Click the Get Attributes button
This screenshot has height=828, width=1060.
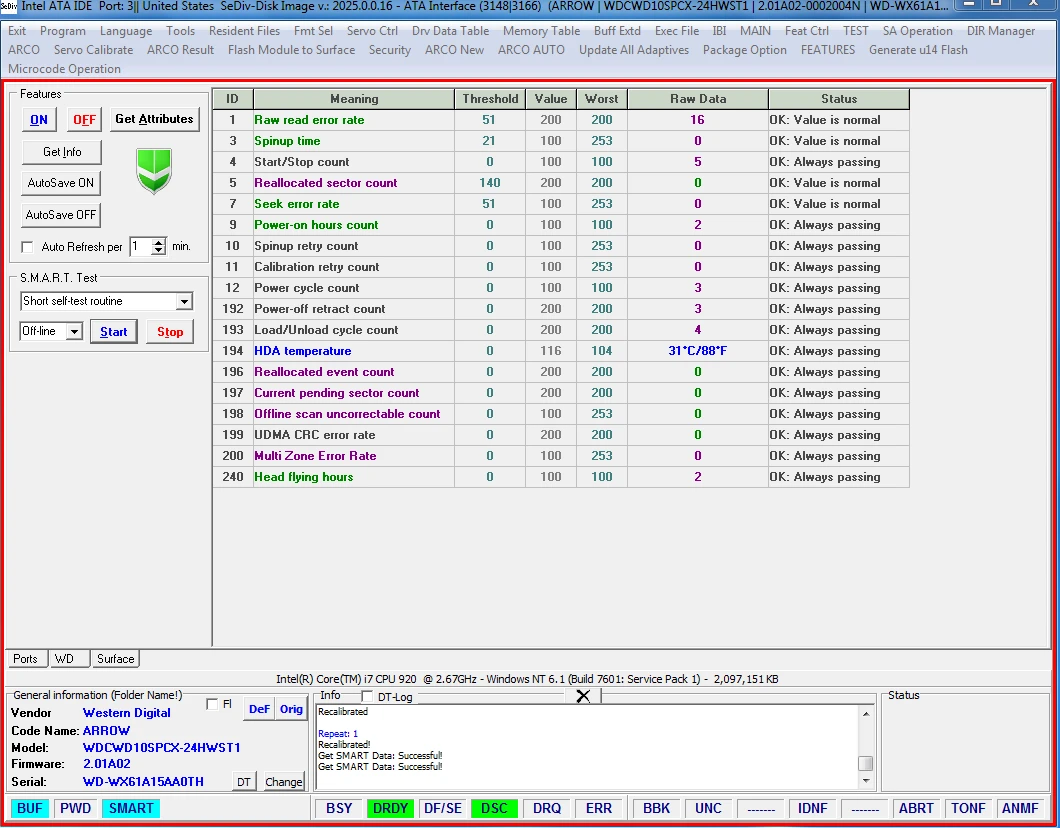click(154, 119)
